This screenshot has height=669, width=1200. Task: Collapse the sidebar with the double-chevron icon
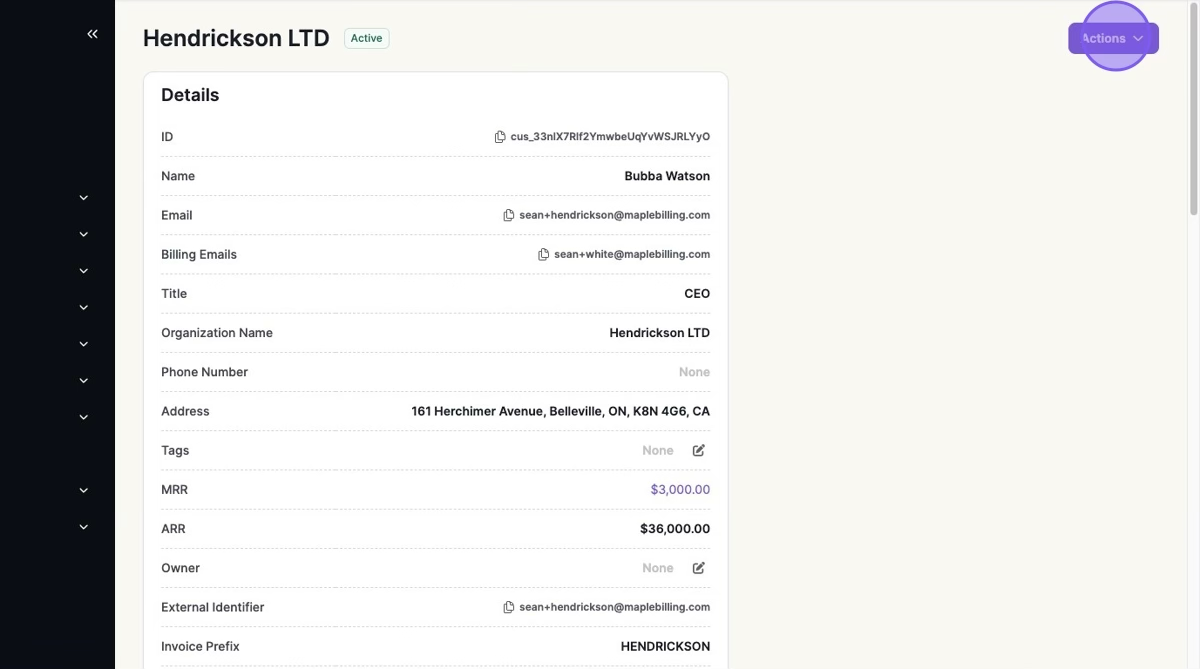click(92, 34)
